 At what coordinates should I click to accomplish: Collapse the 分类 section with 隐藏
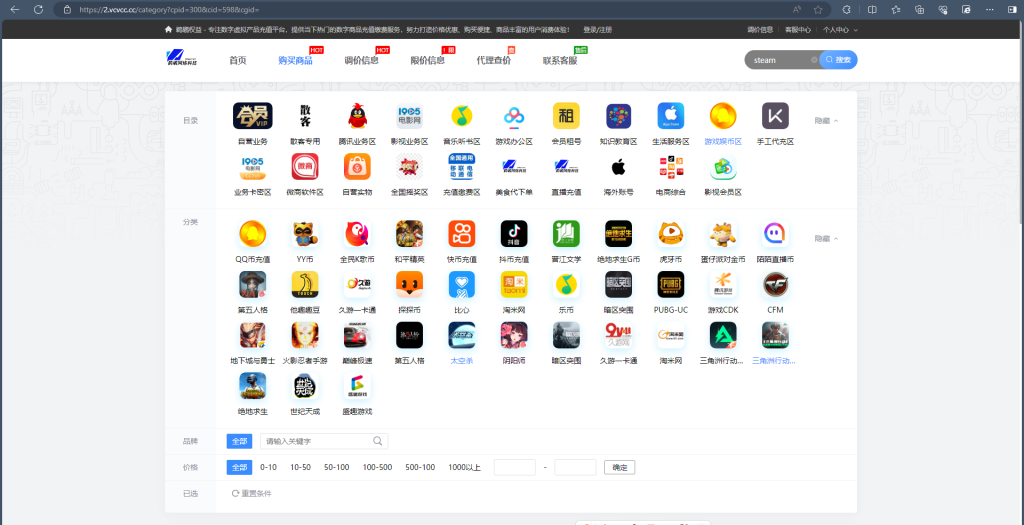826,239
